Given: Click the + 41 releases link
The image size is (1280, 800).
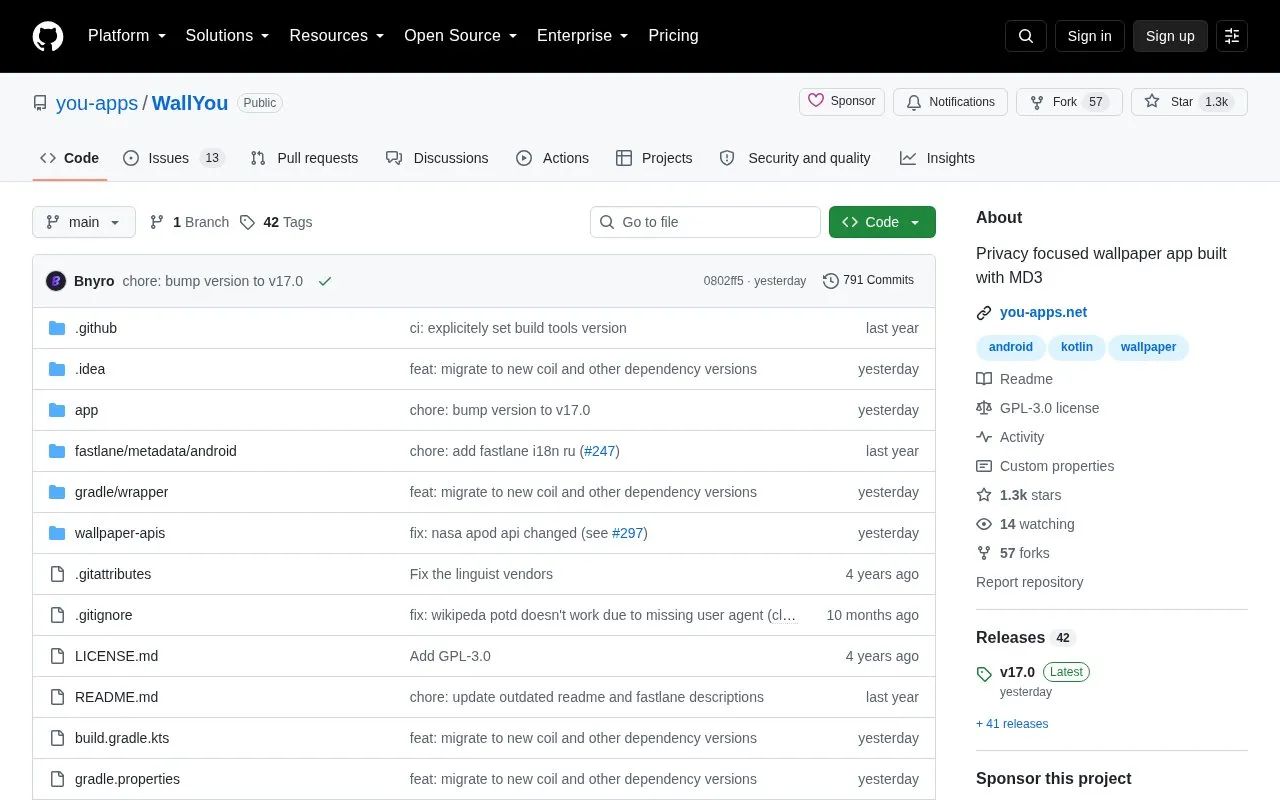Looking at the screenshot, I should 1012,724.
